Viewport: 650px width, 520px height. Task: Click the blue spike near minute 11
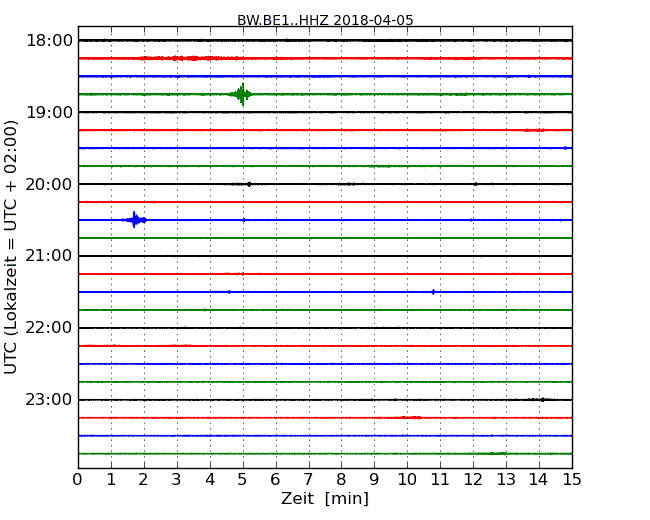point(433,292)
